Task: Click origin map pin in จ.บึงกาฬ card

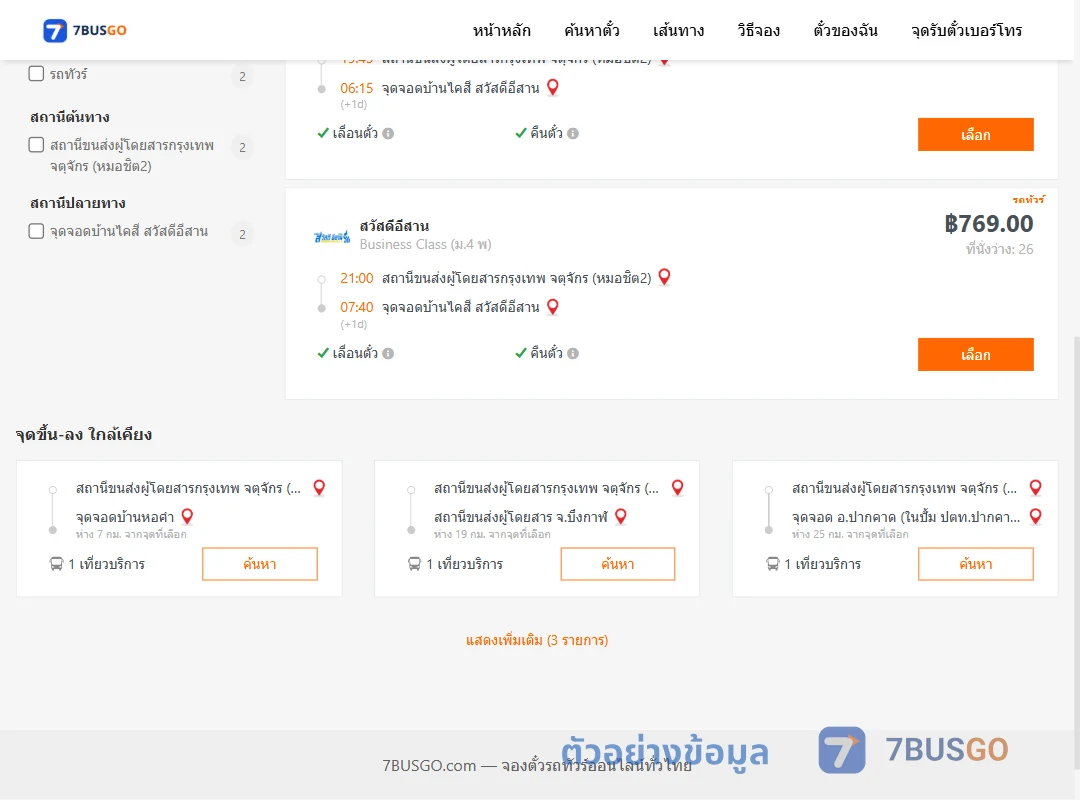Action: click(677, 488)
